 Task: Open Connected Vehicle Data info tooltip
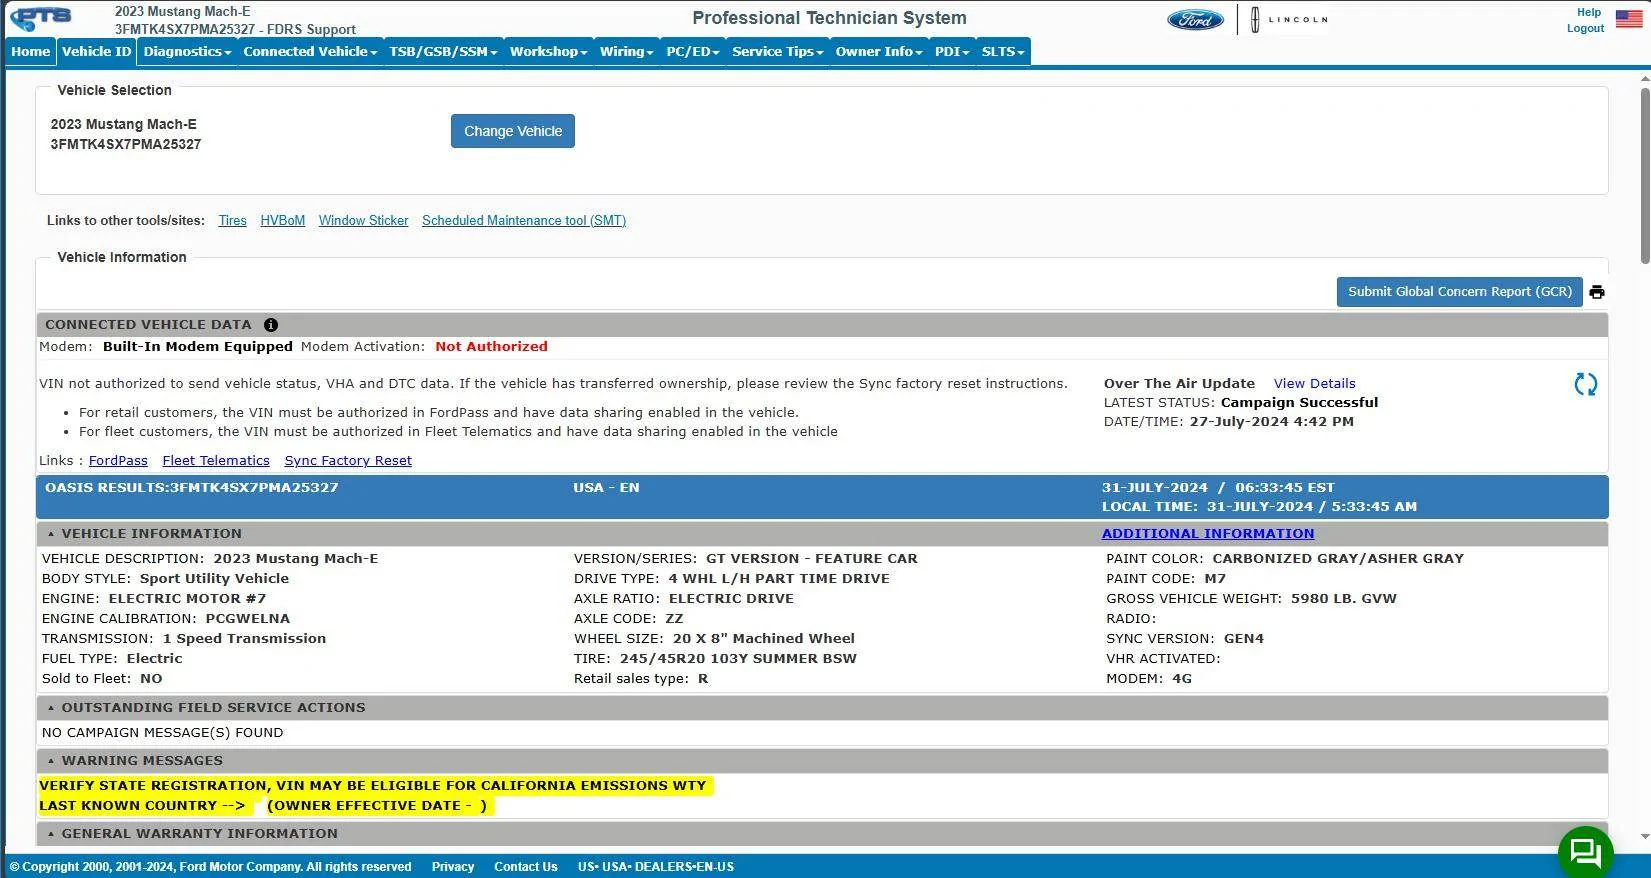271,325
